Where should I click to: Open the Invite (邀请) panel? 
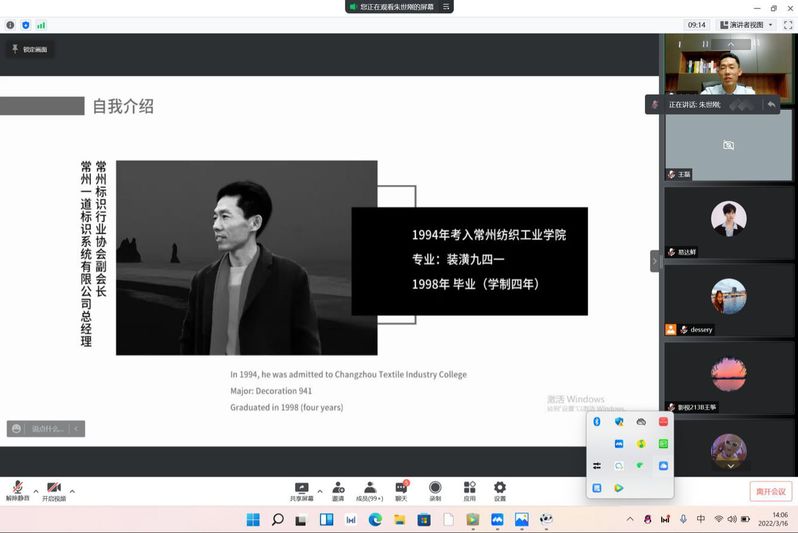coord(338,490)
